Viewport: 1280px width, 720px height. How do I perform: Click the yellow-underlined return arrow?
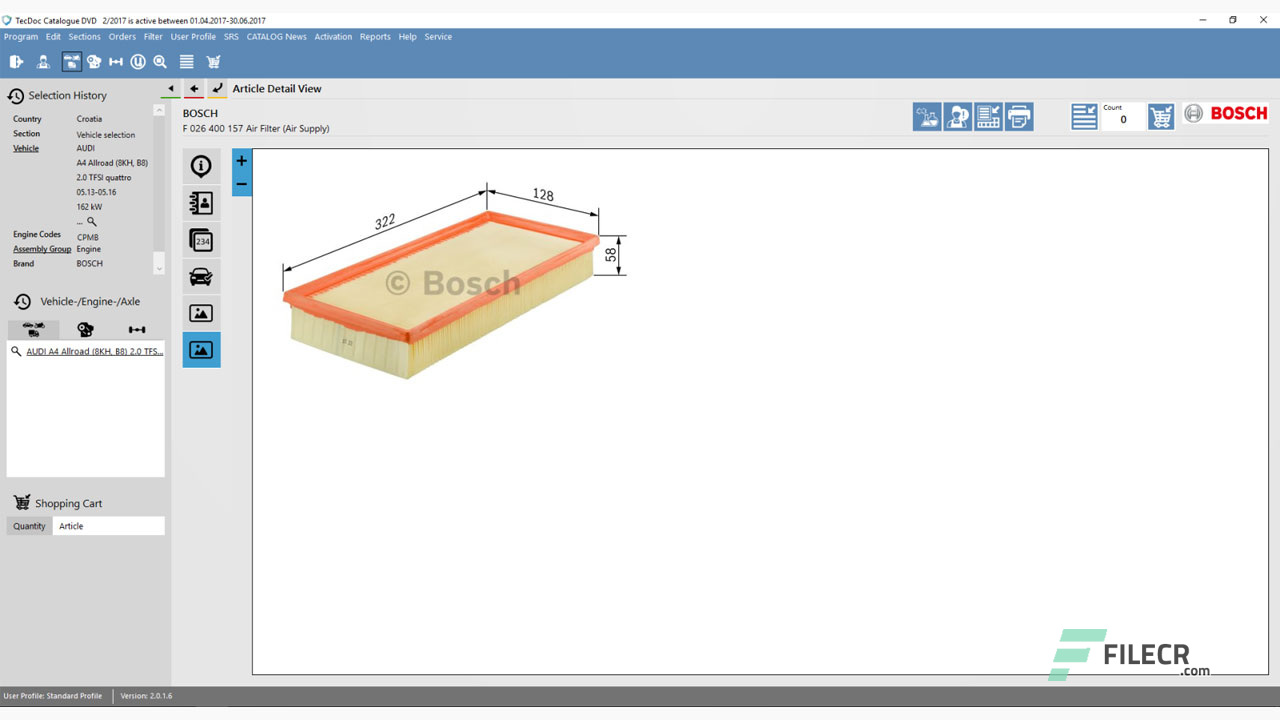[x=217, y=88]
